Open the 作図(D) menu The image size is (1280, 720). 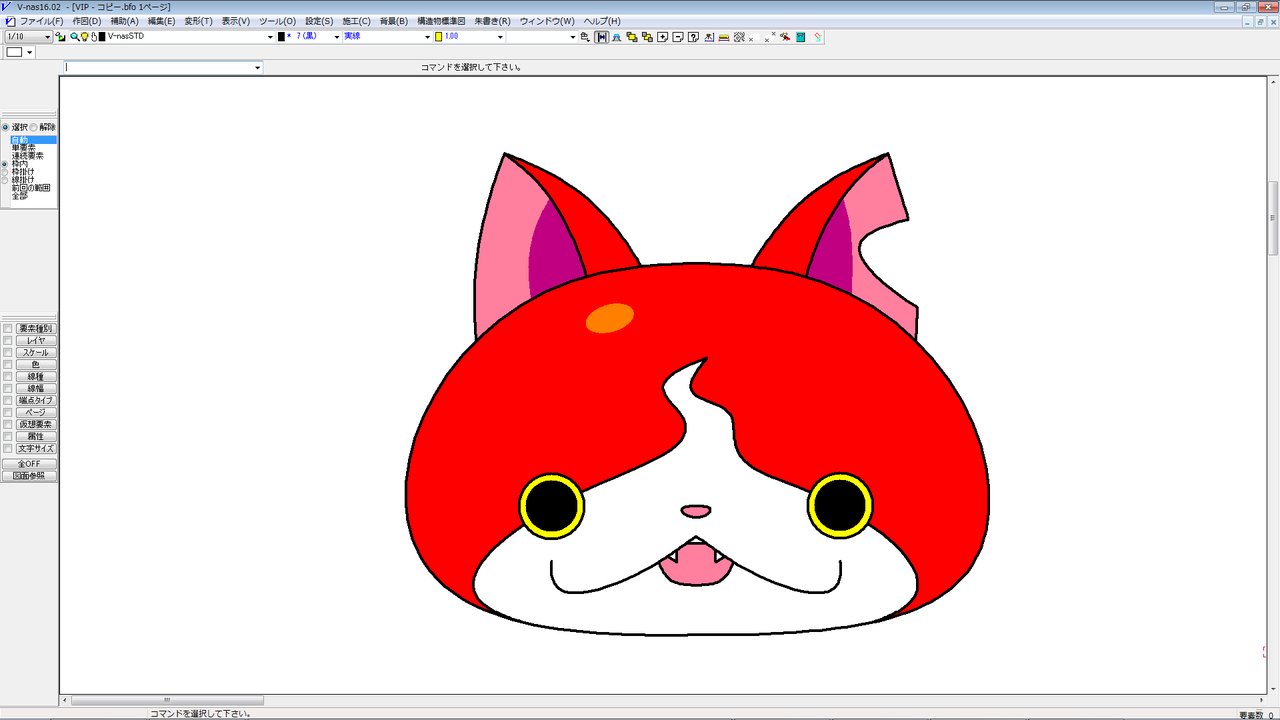point(86,21)
